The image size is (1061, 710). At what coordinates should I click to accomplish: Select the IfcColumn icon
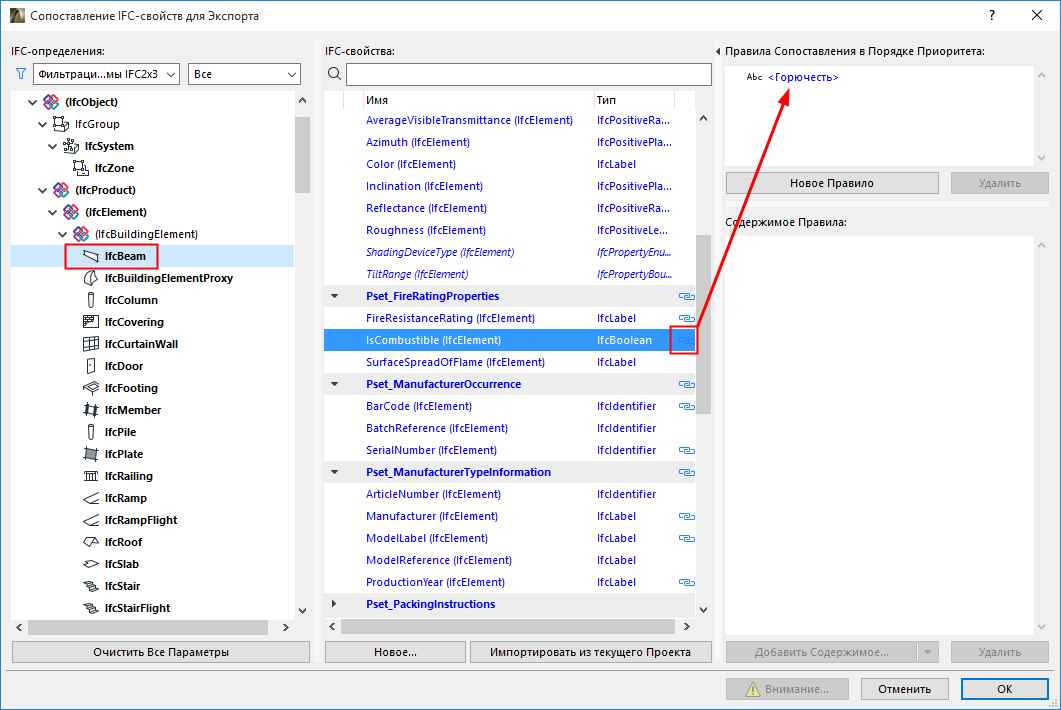91,300
